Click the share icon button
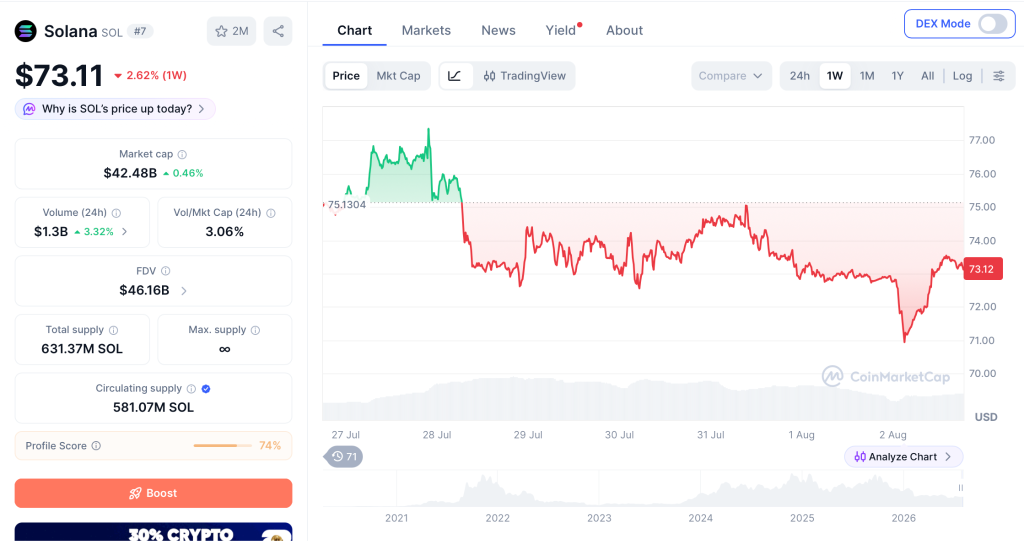 tap(278, 31)
